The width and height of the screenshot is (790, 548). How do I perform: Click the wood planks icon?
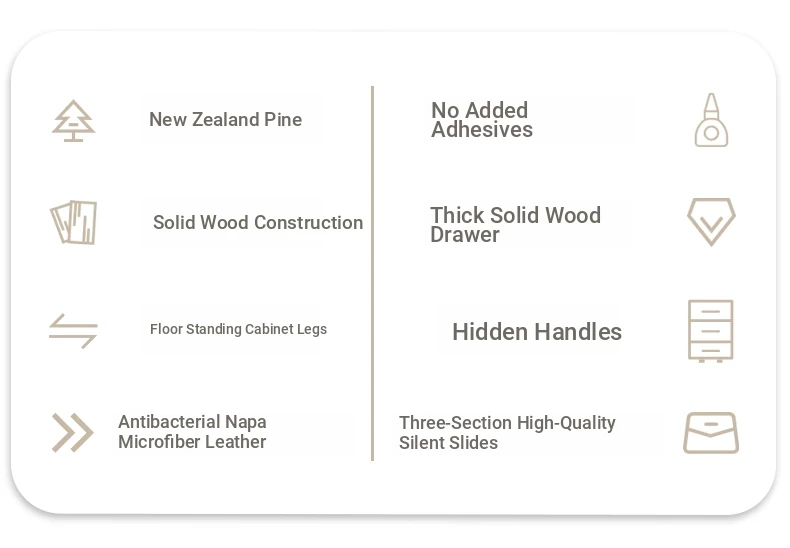pos(74,222)
